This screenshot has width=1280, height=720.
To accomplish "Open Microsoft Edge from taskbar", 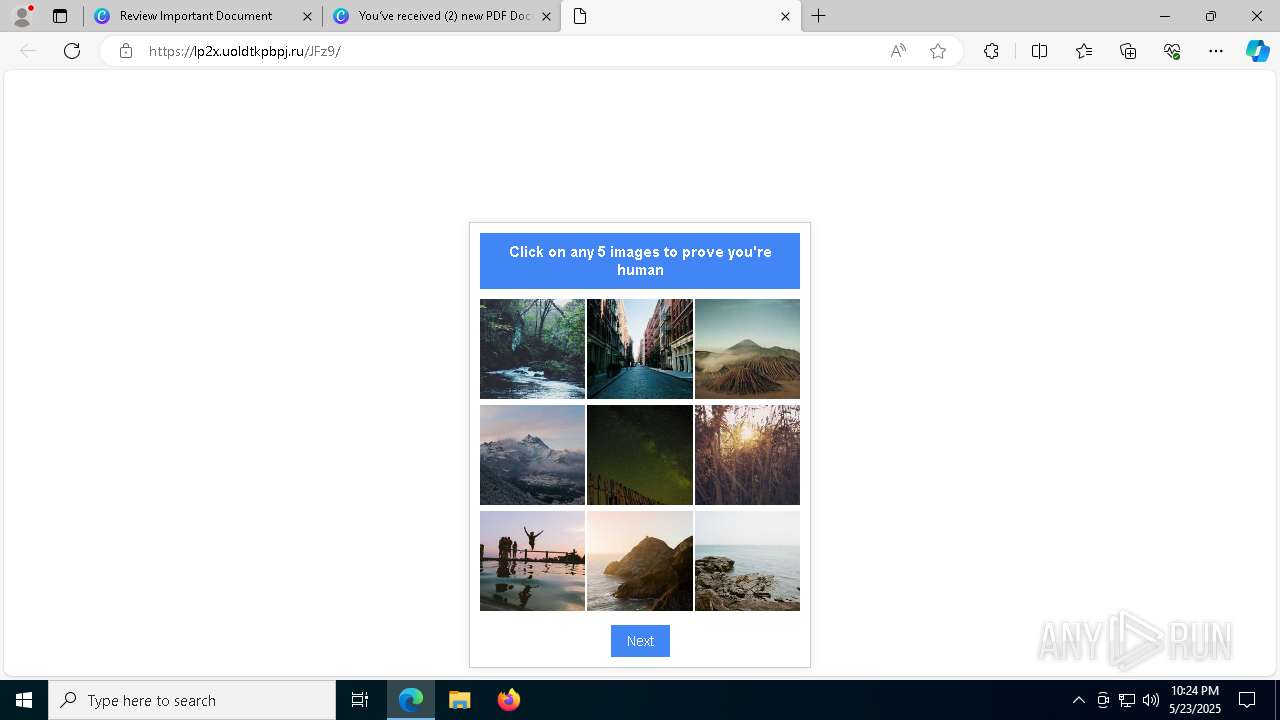I will (x=411, y=700).
